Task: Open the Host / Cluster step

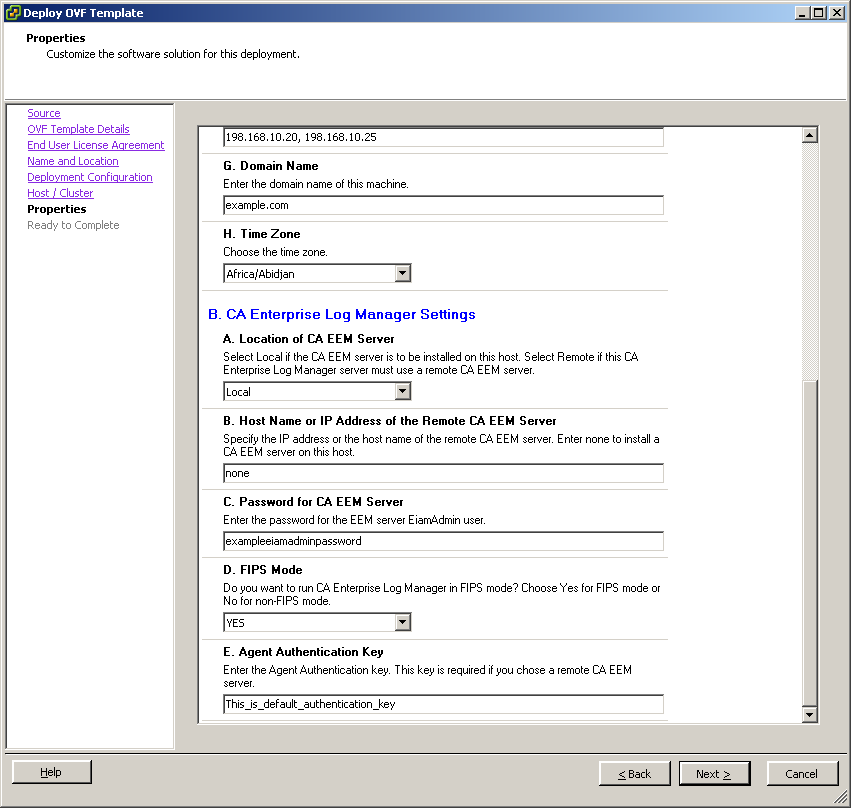Action: click(x=59, y=192)
